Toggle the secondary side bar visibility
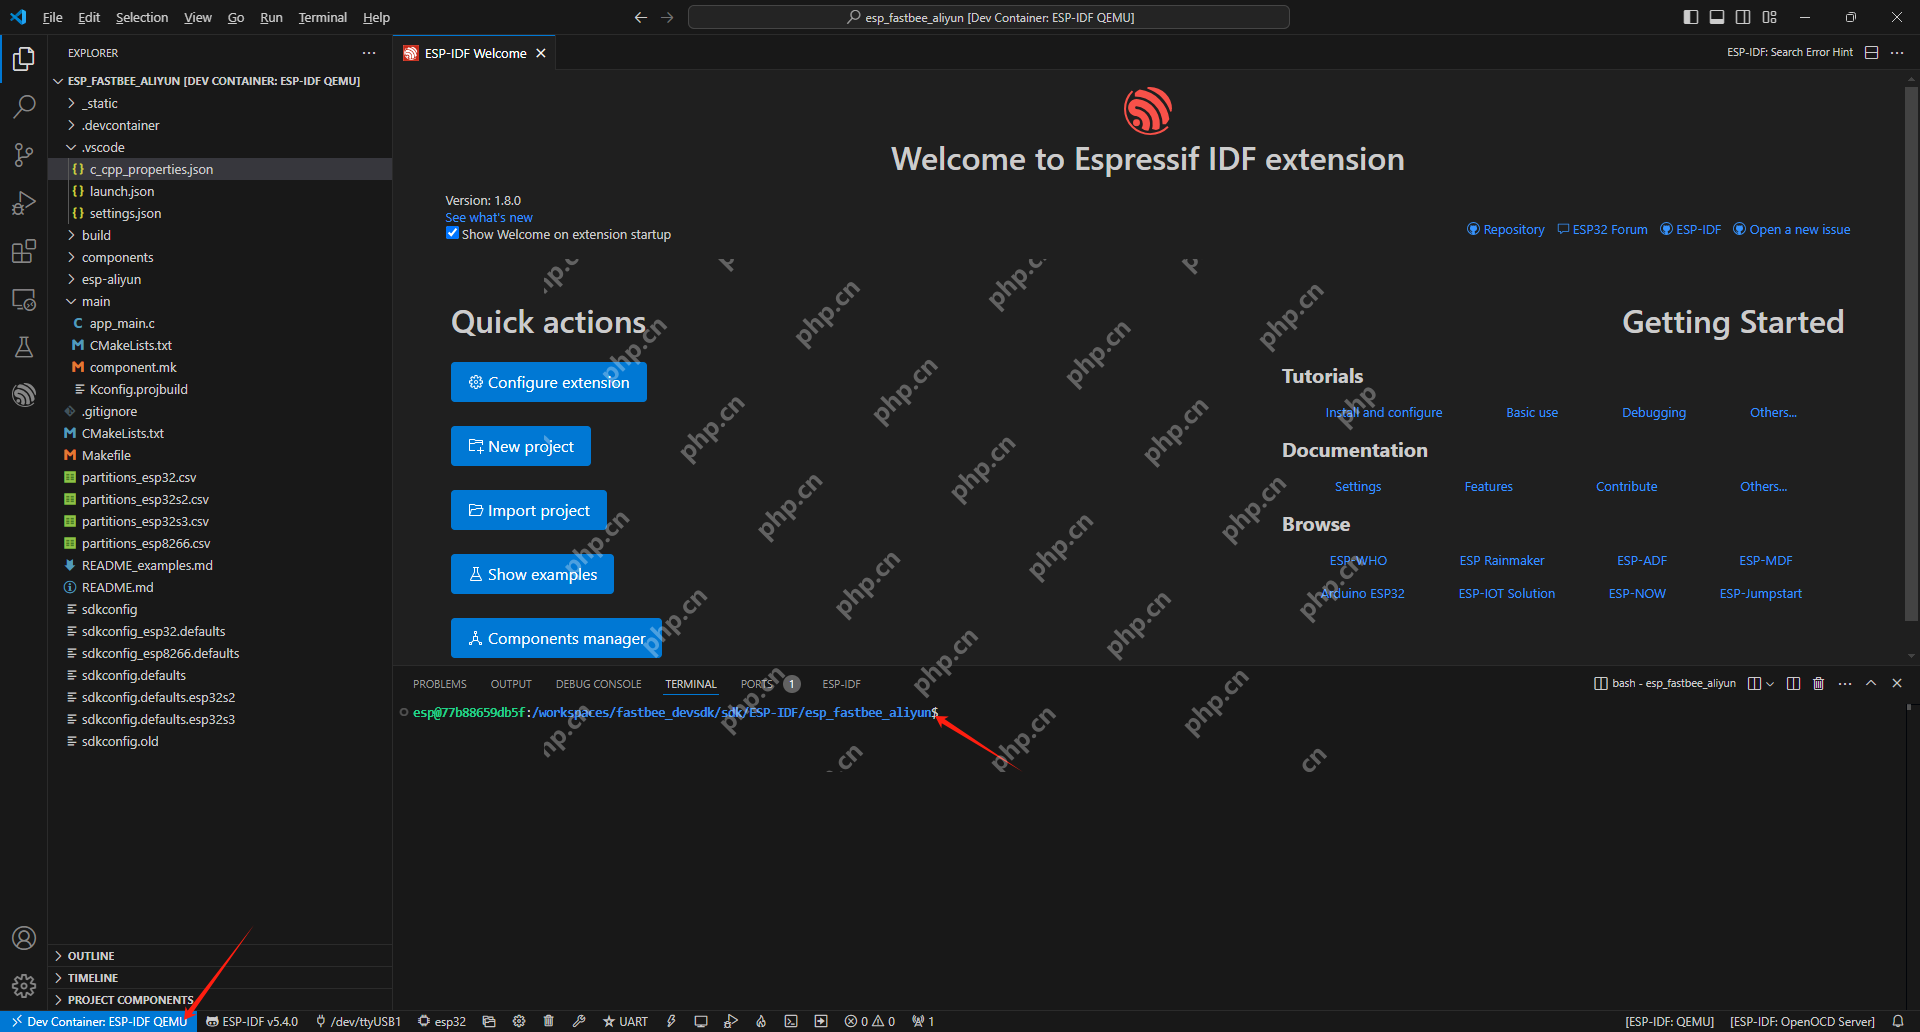 [1743, 16]
